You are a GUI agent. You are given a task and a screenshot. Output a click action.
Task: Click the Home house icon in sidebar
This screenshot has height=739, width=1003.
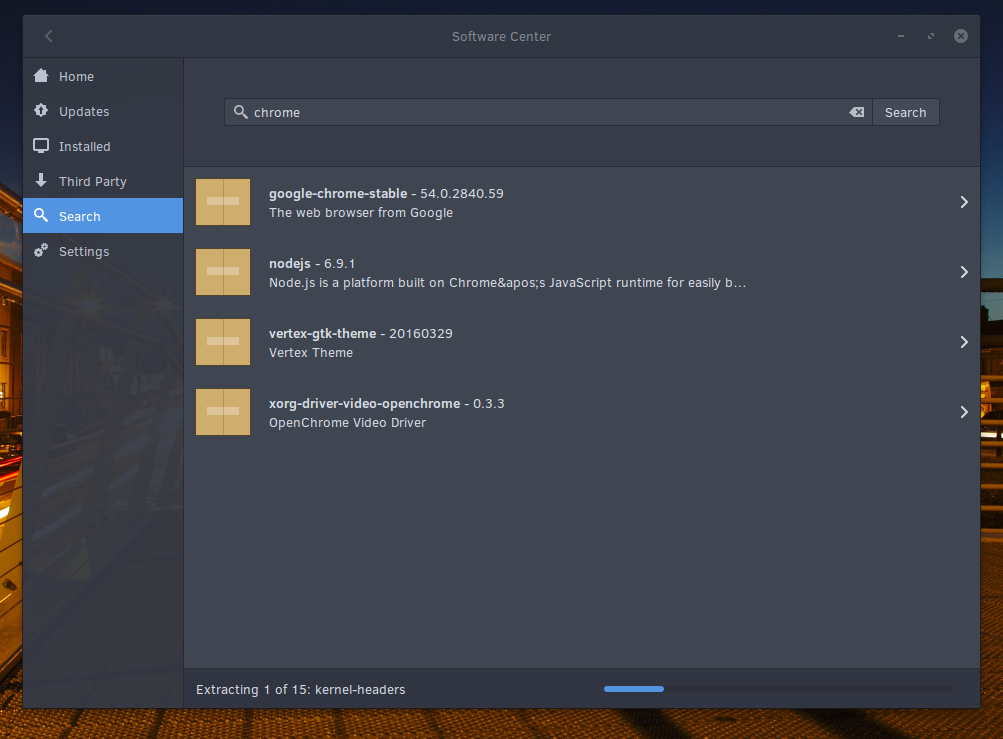41,75
